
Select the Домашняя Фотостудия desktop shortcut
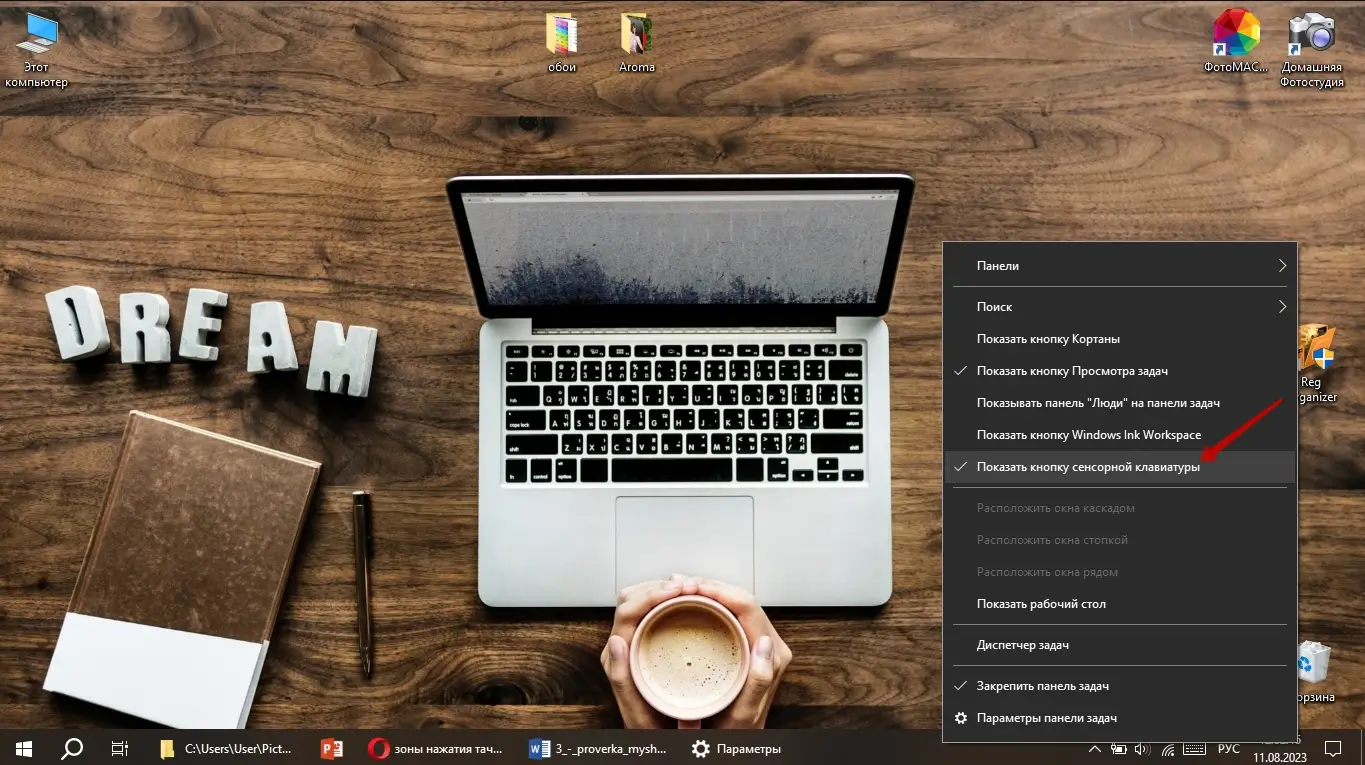pos(1311,51)
